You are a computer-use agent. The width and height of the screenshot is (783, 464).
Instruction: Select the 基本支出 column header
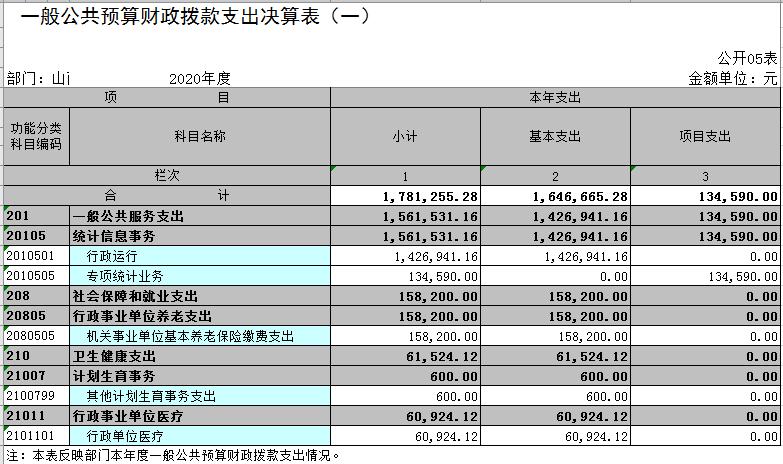pos(555,136)
